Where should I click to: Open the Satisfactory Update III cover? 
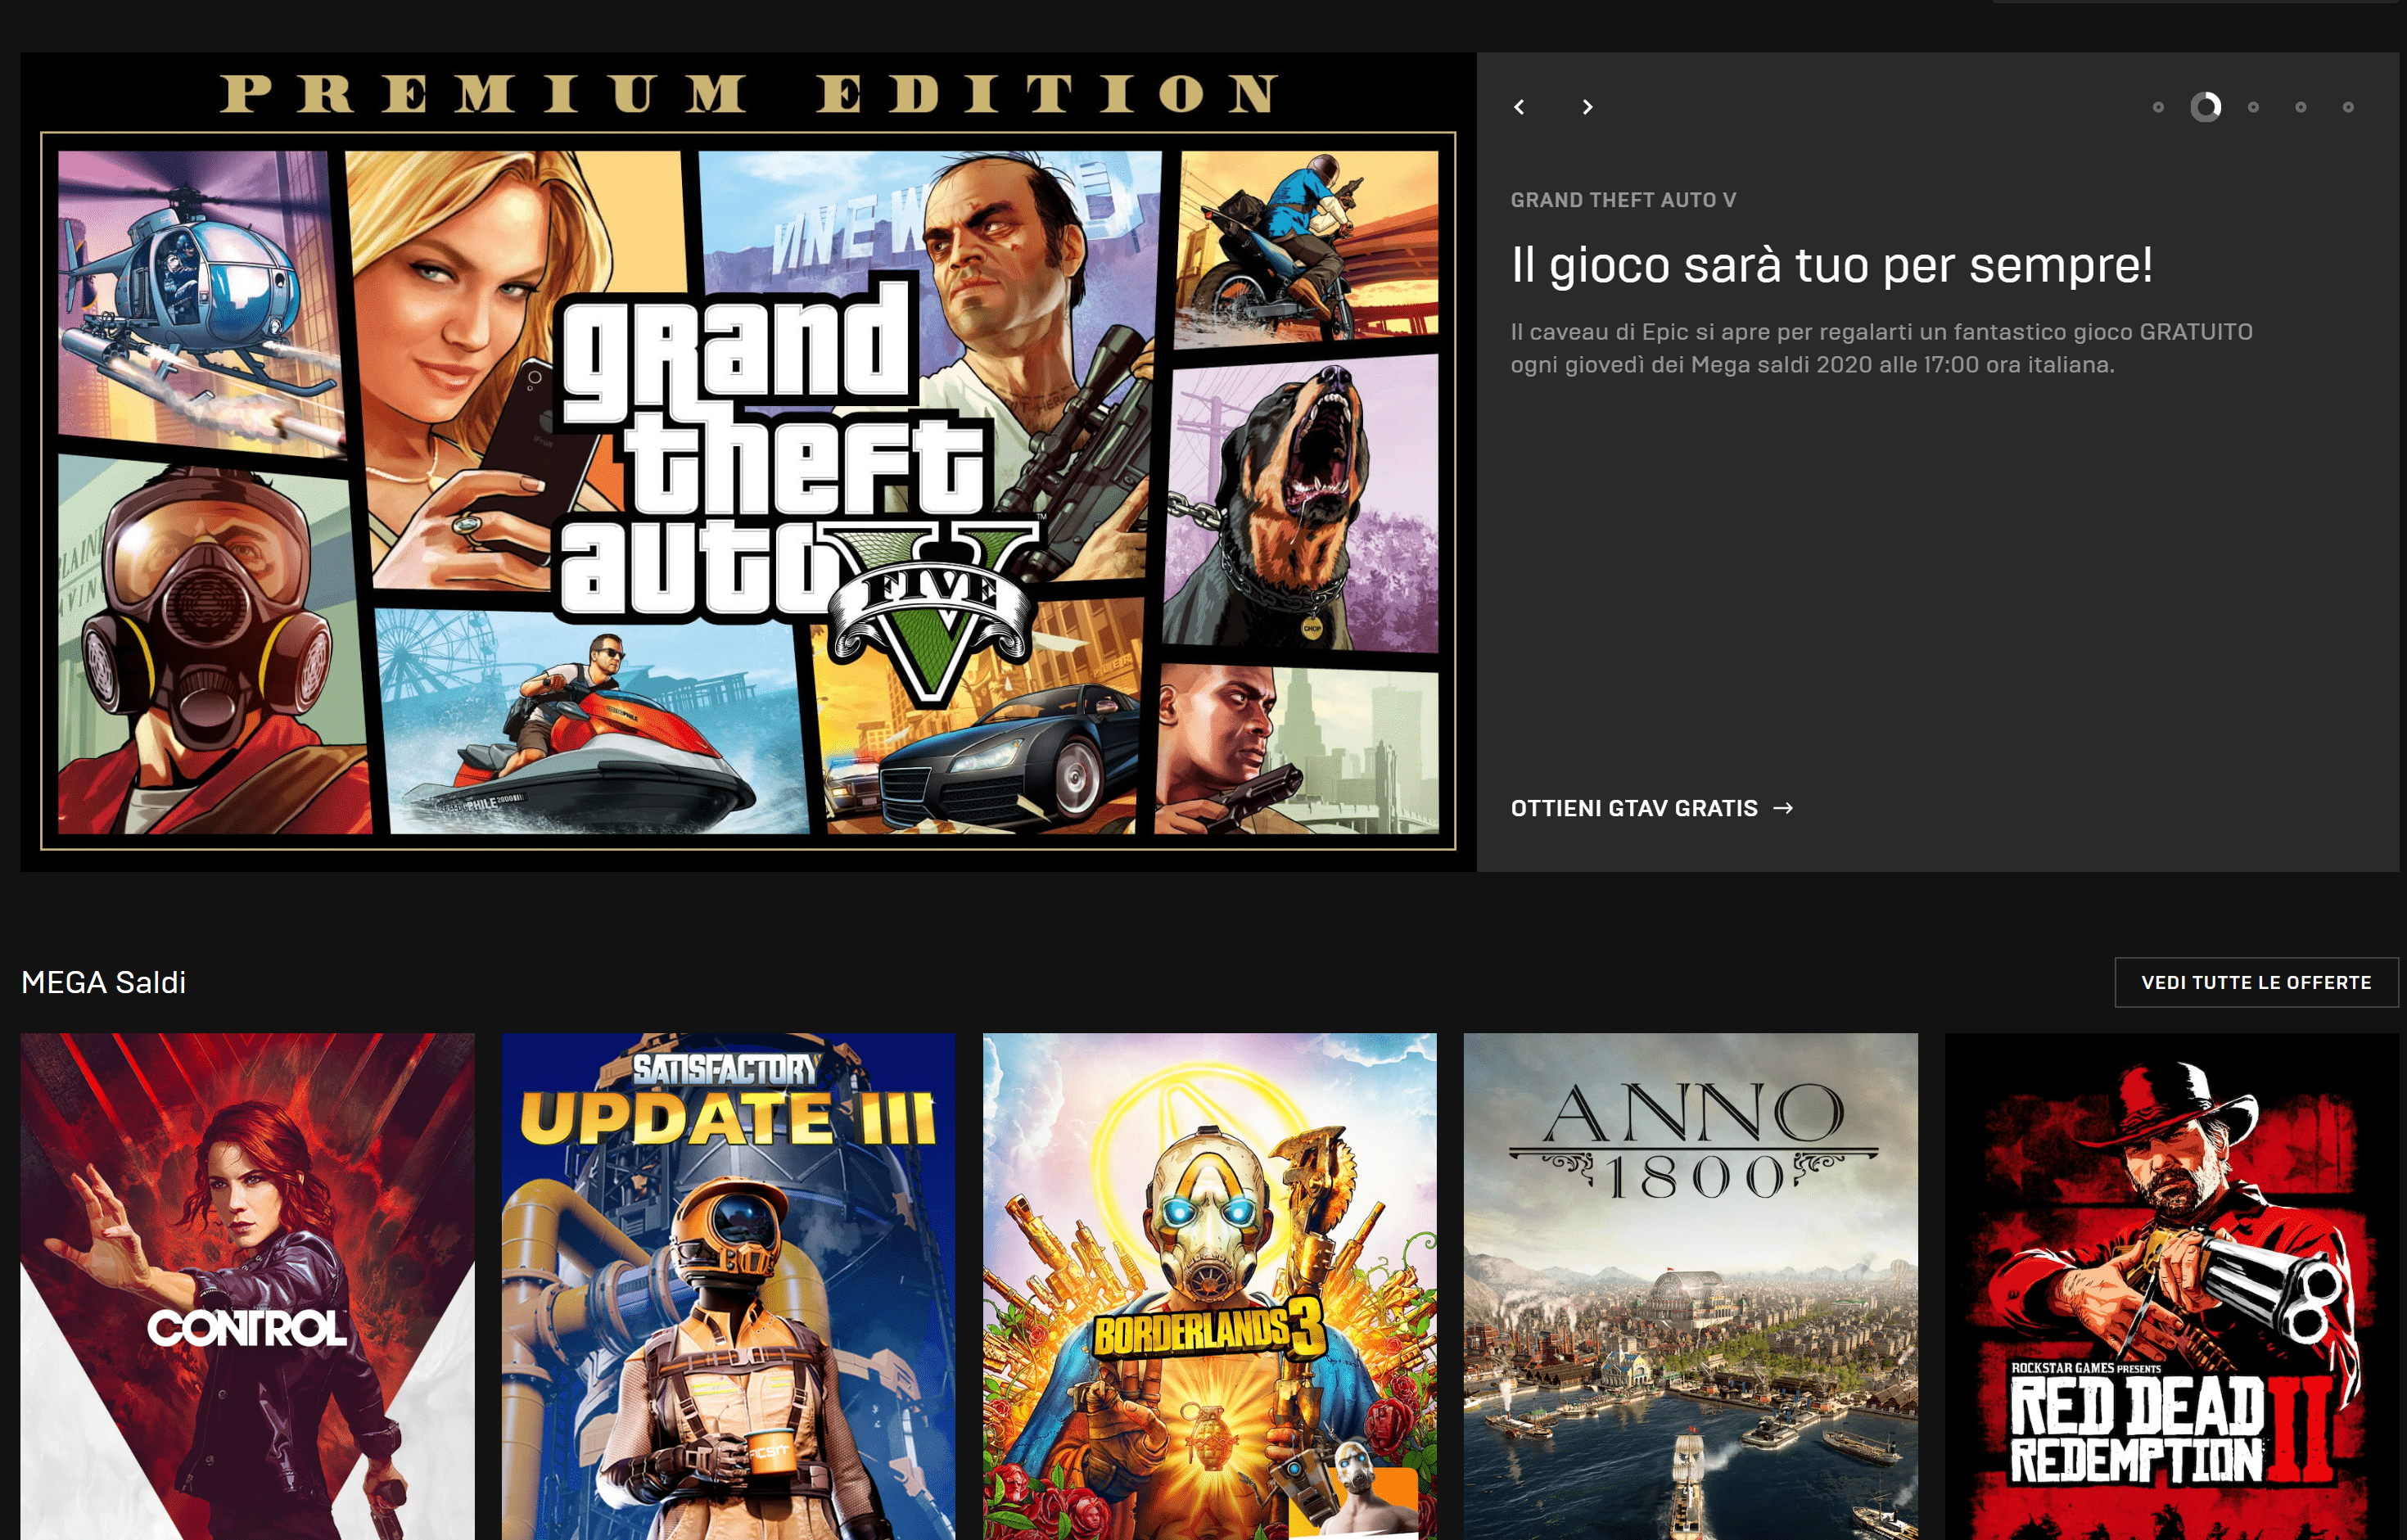[x=728, y=1286]
